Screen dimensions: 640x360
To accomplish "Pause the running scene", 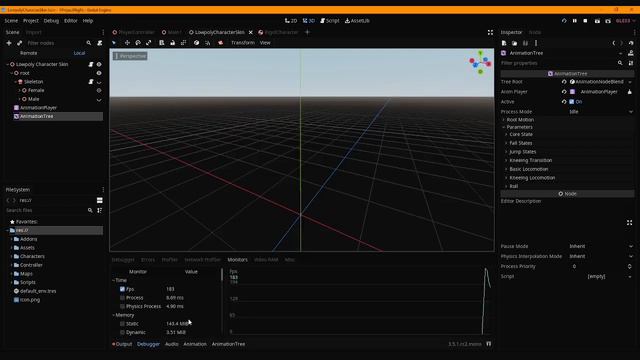I will pyautogui.click(x=575, y=20).
